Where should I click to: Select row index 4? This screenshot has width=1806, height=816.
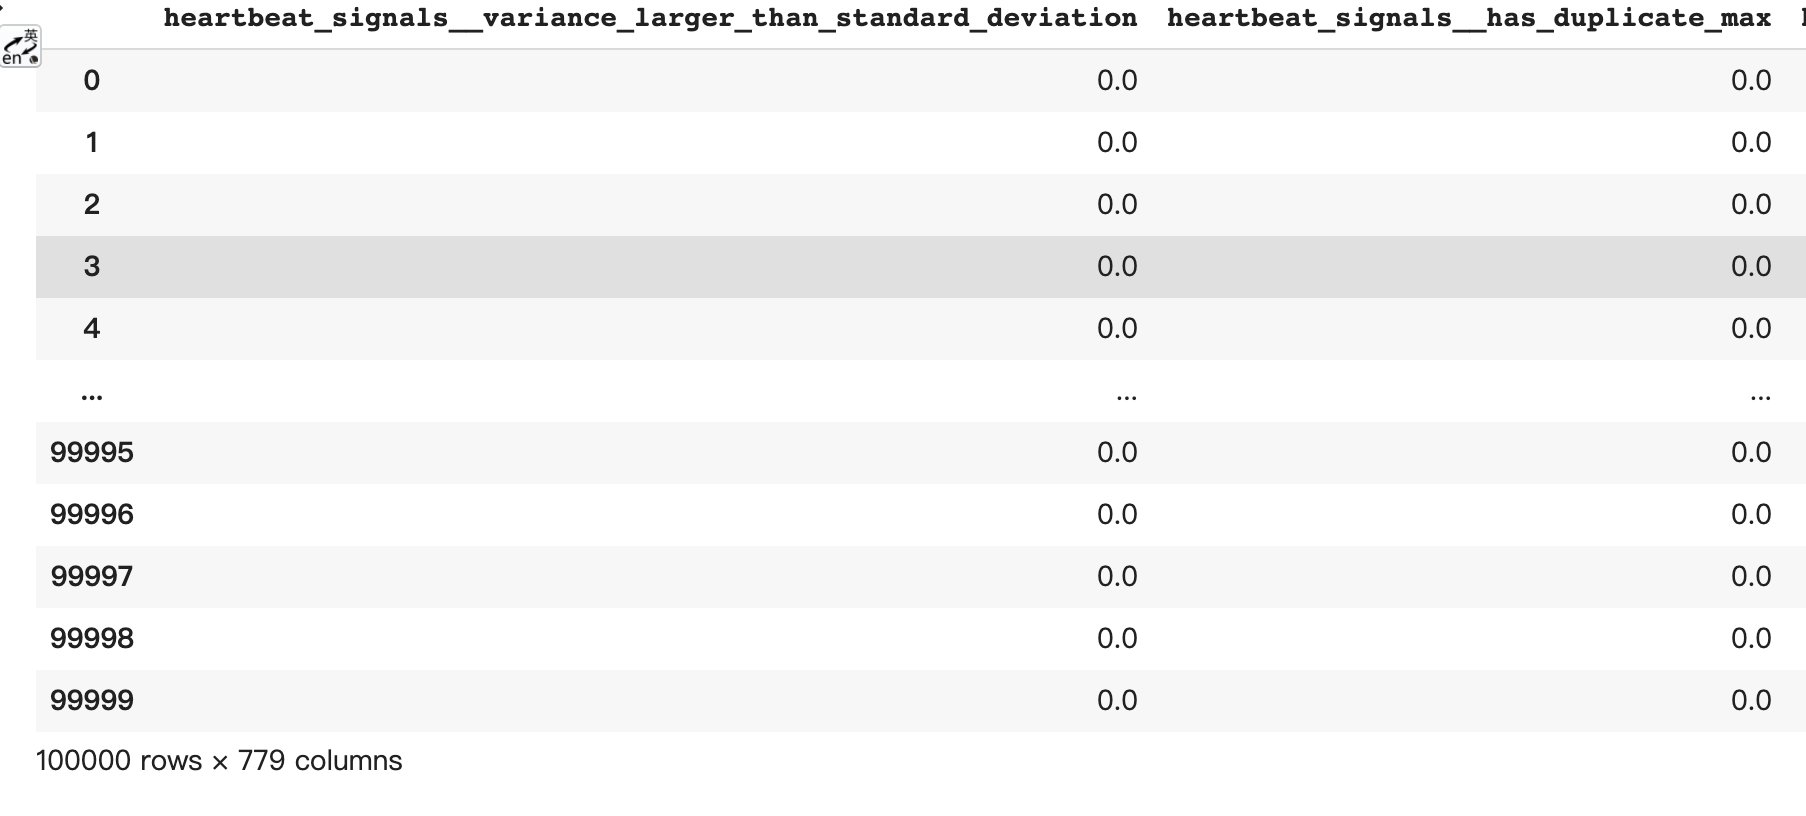[91, 329]
